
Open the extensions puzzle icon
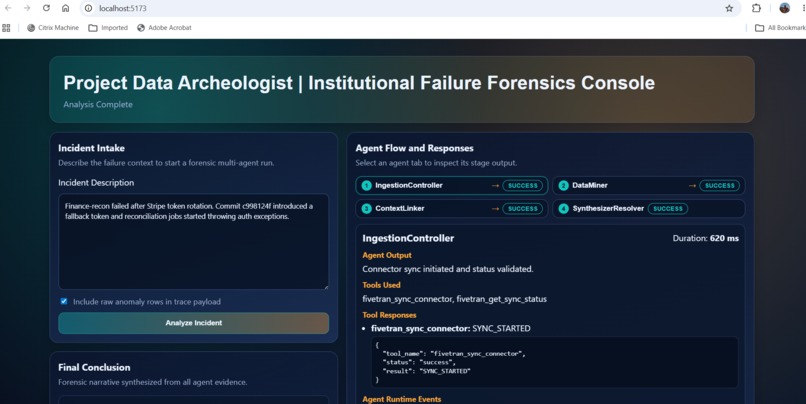coord(756,8)
